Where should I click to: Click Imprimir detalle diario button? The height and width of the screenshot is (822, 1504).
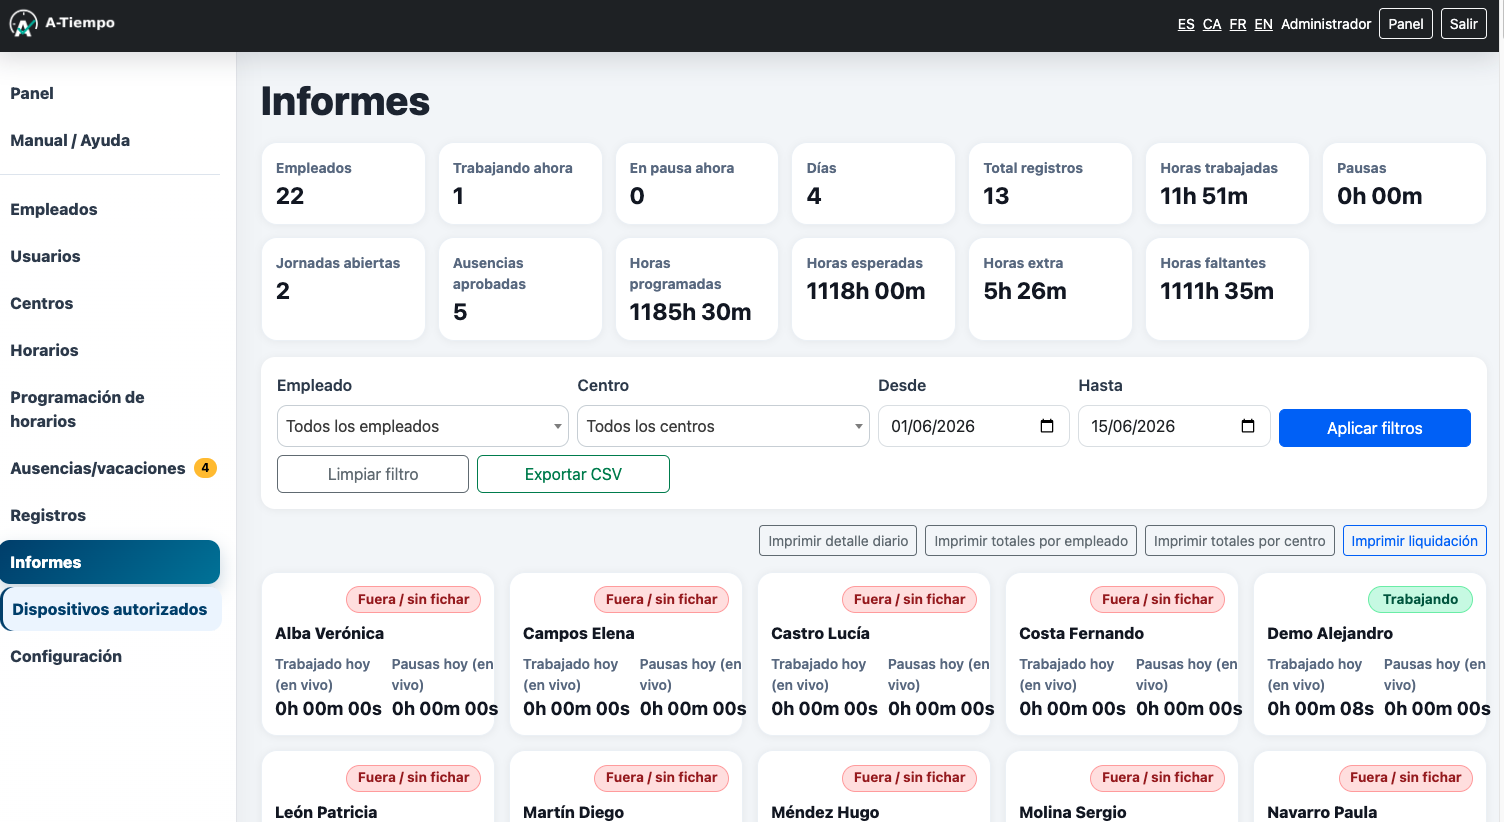(x=838, y=541)
